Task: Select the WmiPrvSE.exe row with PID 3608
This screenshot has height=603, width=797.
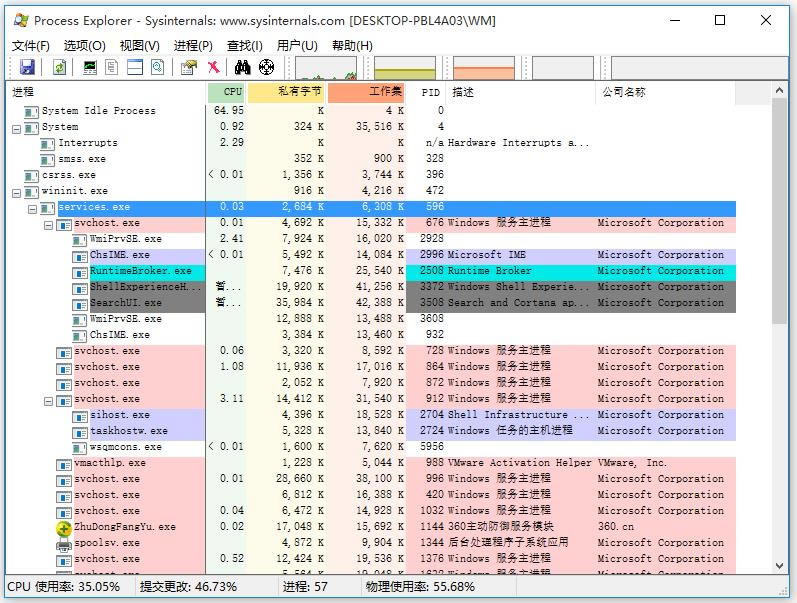Action: (372, 319)
